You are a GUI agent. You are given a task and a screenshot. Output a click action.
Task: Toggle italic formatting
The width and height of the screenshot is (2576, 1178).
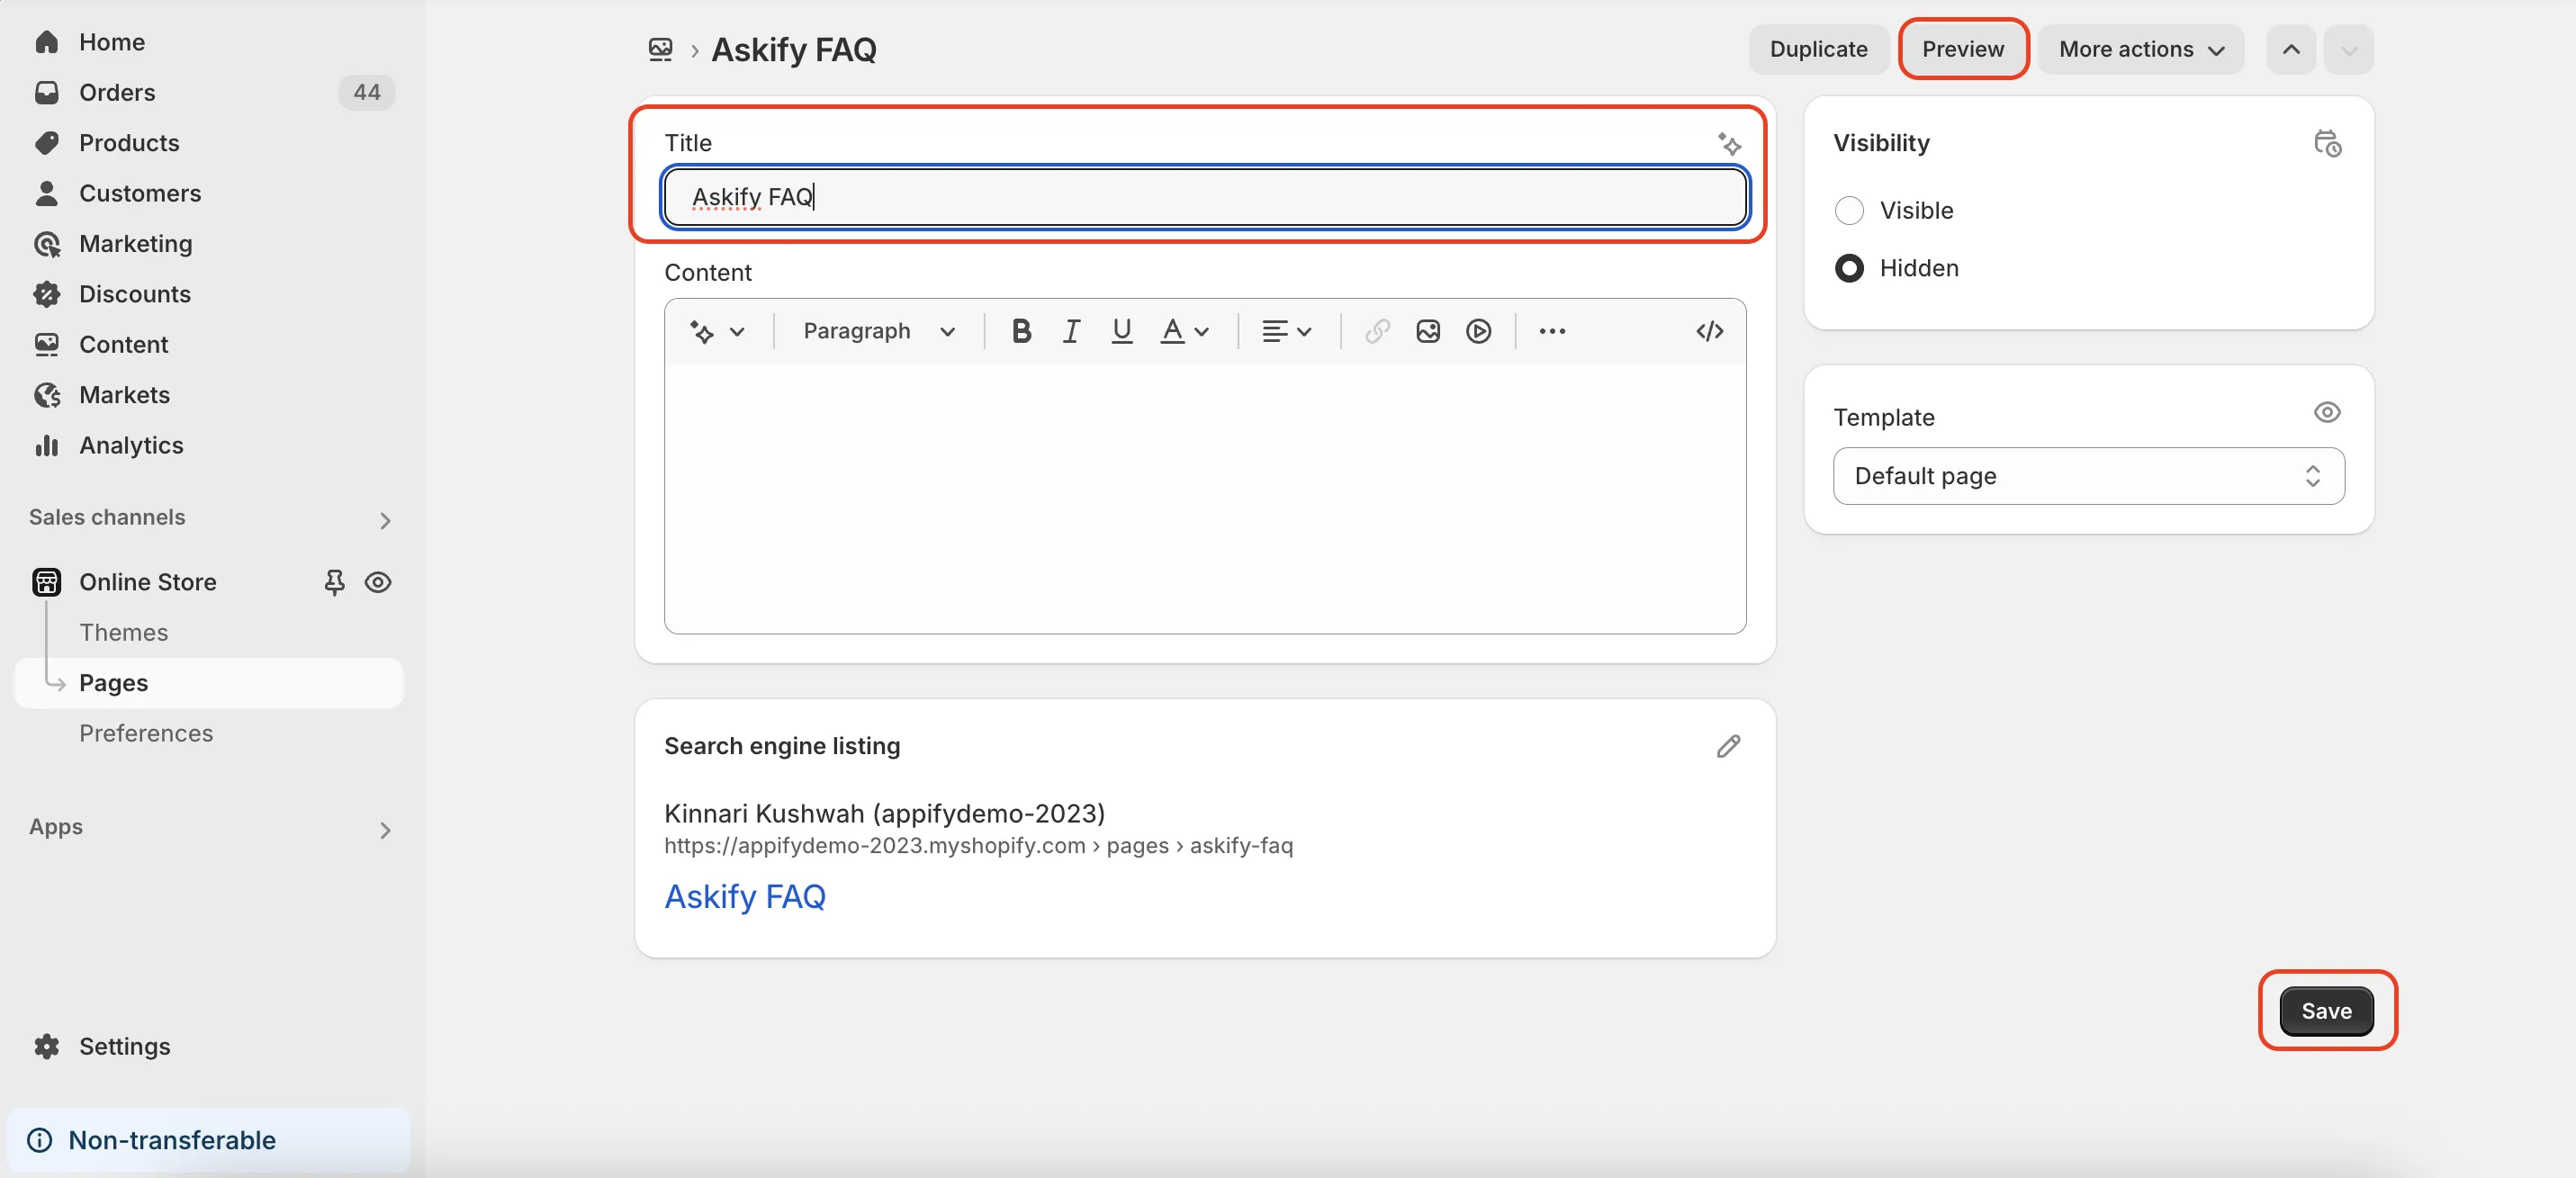[x=1071, y=331]
